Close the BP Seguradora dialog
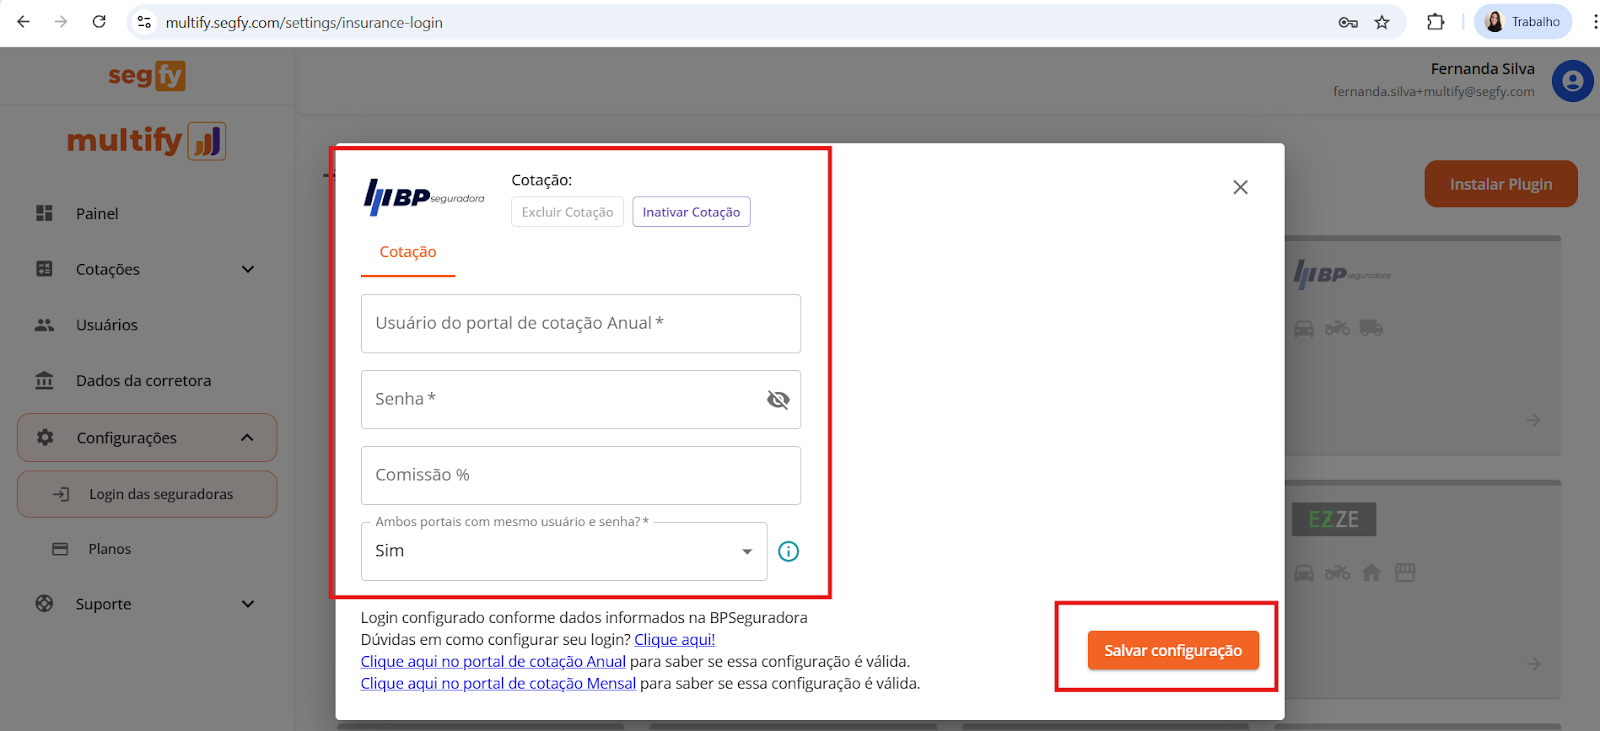Viewport: 1600px width, 731px height. coord(1240,187)
